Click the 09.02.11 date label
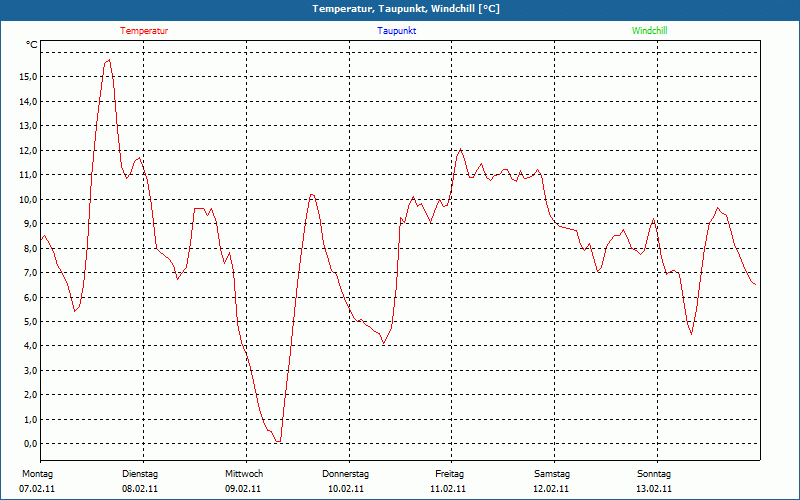The width and height of the screenshot is (800, 500). (x=243, y=489)
